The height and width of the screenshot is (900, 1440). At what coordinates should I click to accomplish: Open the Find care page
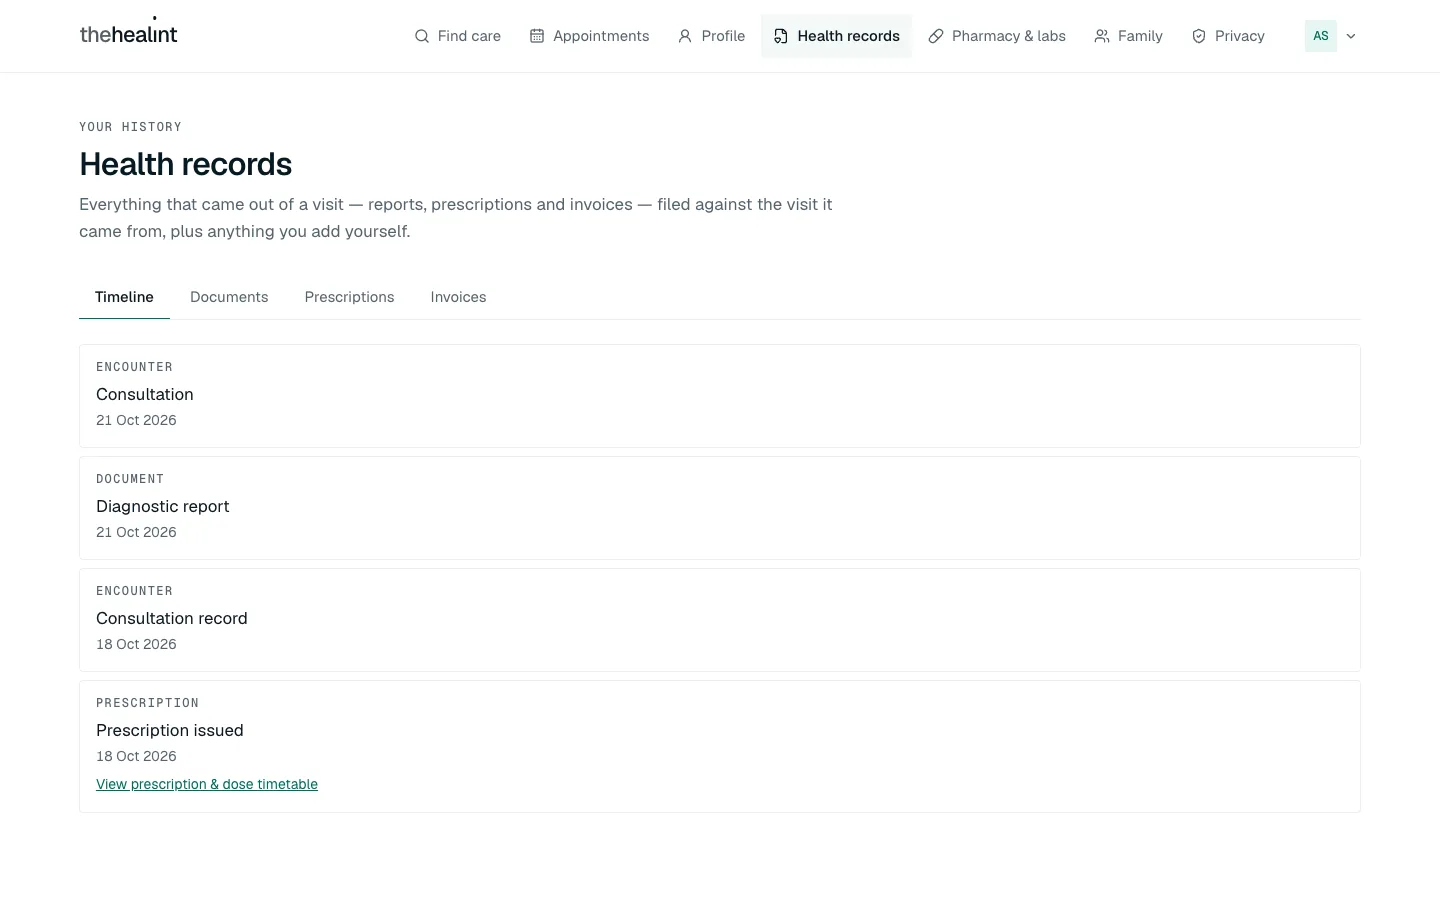point(458,36)
